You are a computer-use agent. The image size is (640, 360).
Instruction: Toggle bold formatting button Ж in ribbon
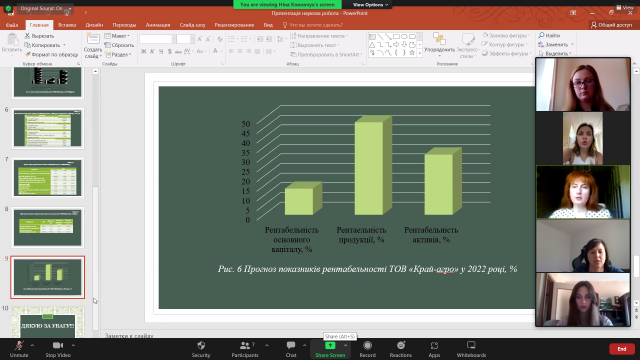(x=143, y=51)
